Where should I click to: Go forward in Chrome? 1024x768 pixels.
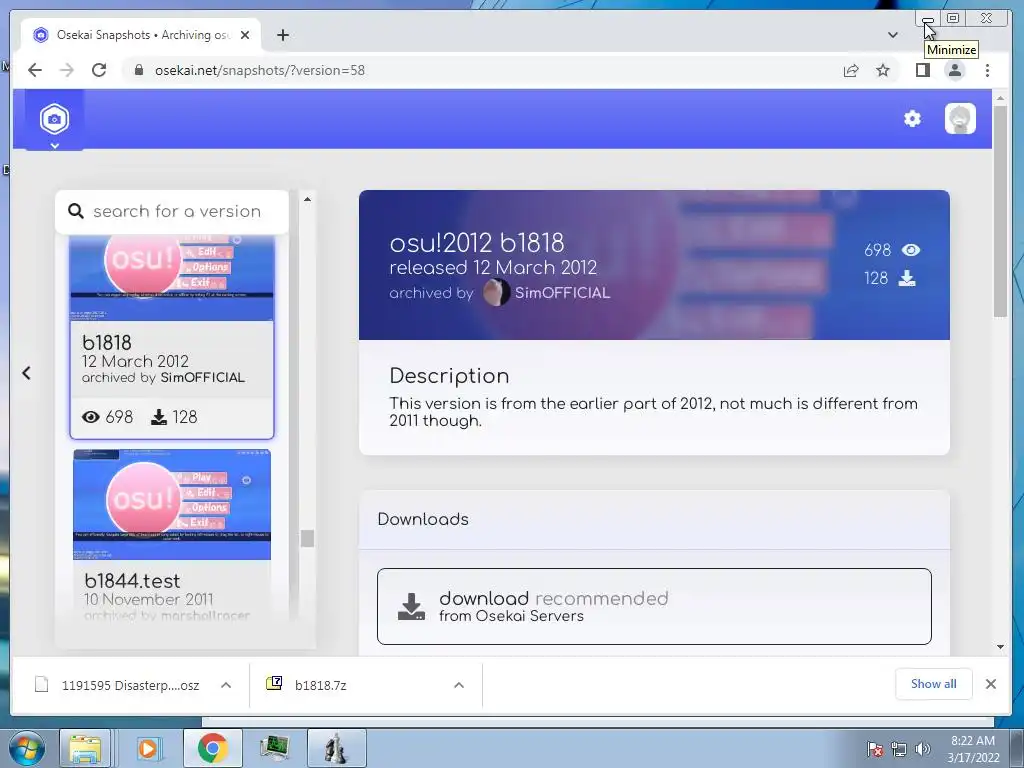point(67,70)
